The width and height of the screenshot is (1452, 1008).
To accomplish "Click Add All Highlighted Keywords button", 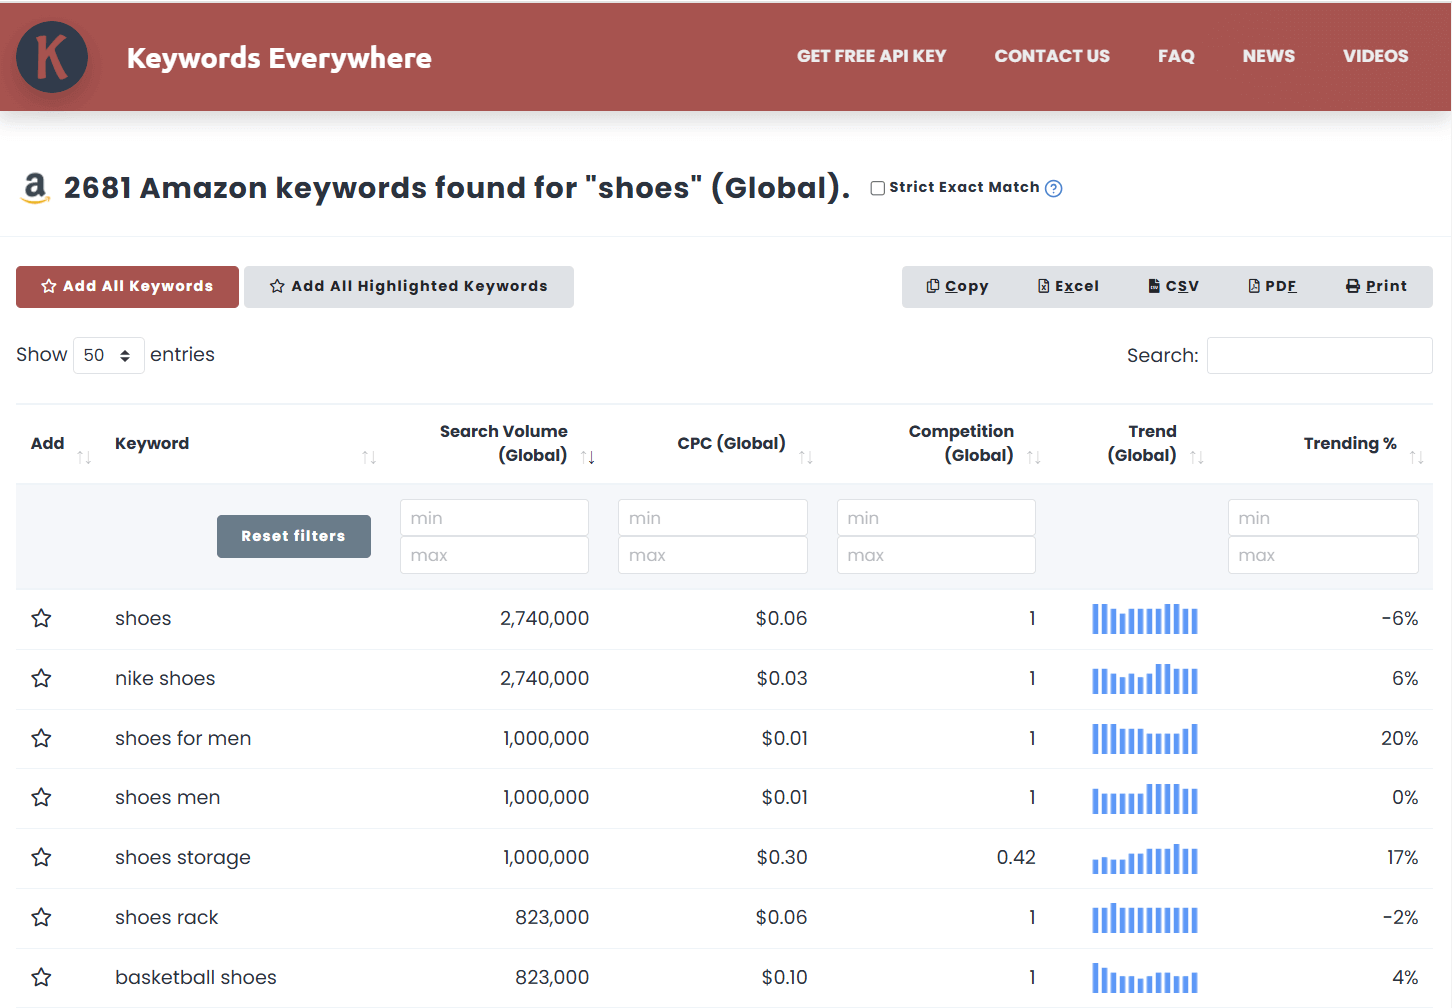I will (x=409, y=287).
